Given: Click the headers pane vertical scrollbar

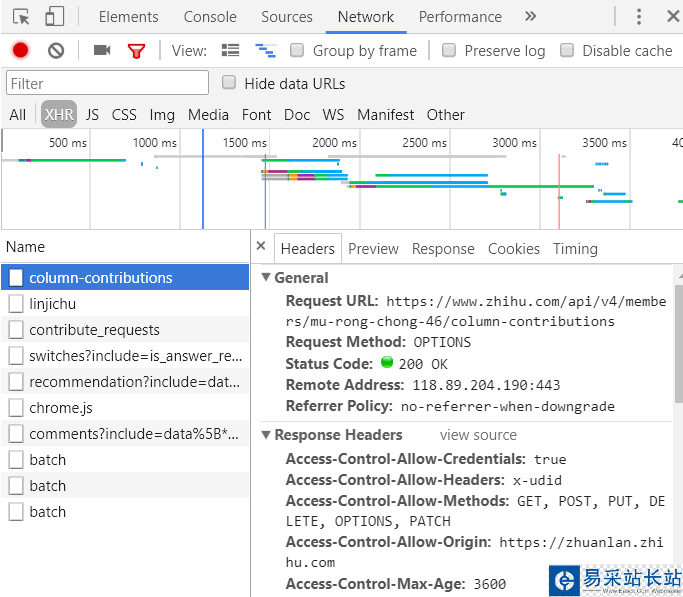Looking at the screenshot, I should click(x=678, y=344).
